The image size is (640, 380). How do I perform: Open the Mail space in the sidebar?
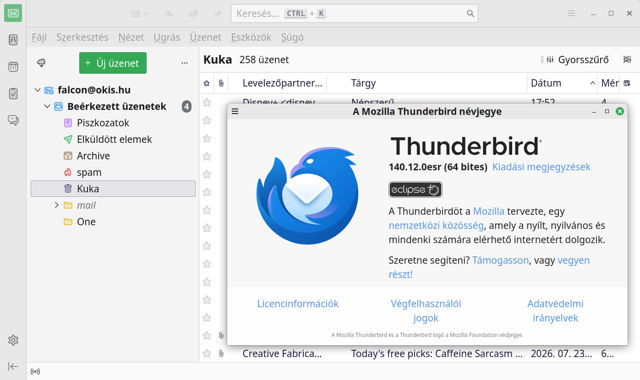(13, 13)
